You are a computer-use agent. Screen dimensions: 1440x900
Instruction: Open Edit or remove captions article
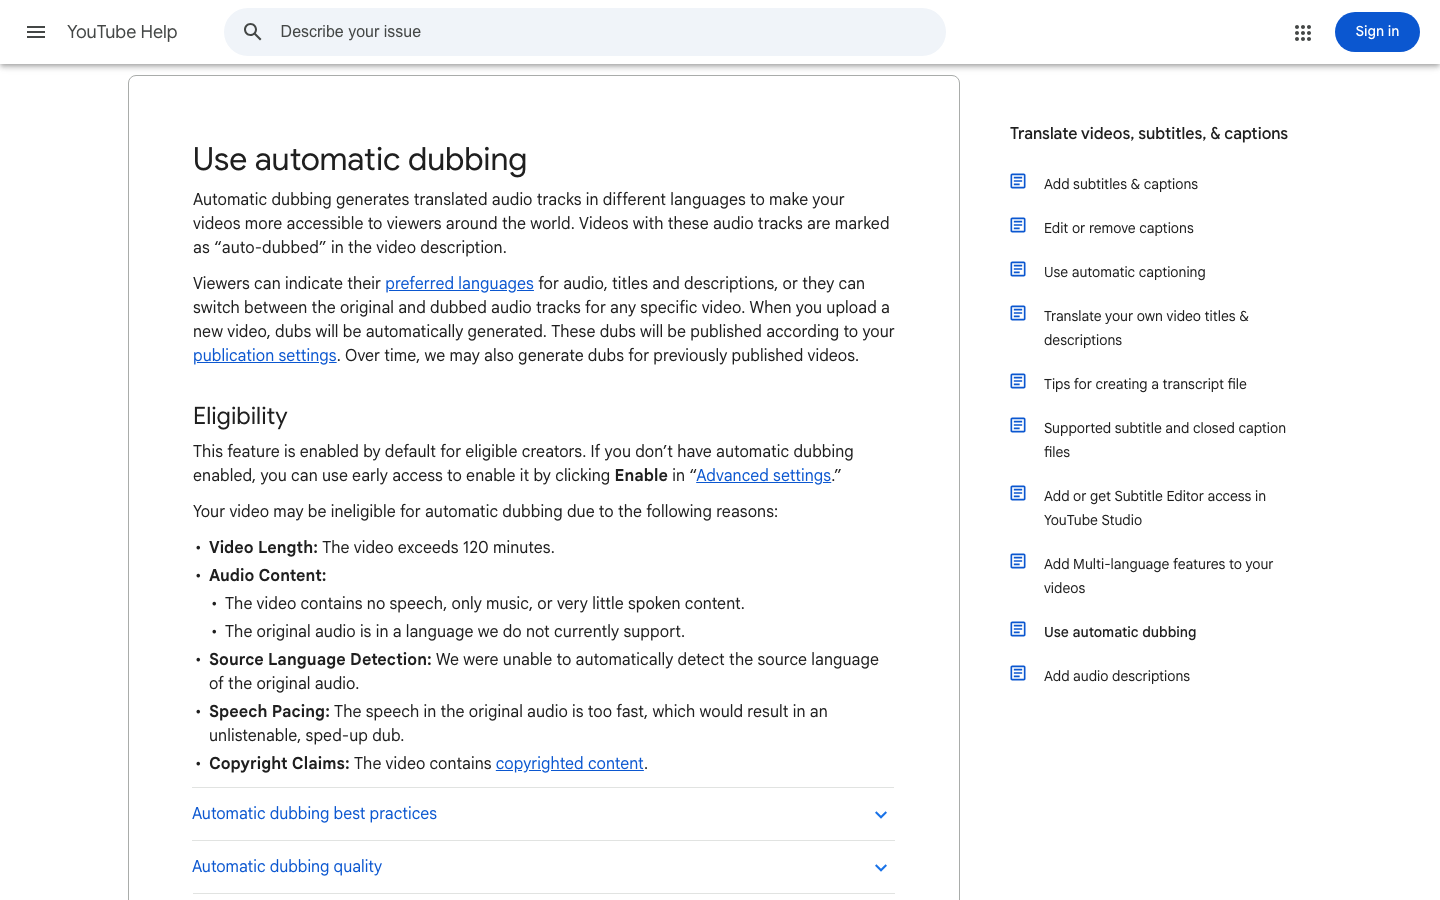click(x=1119, y=228)
